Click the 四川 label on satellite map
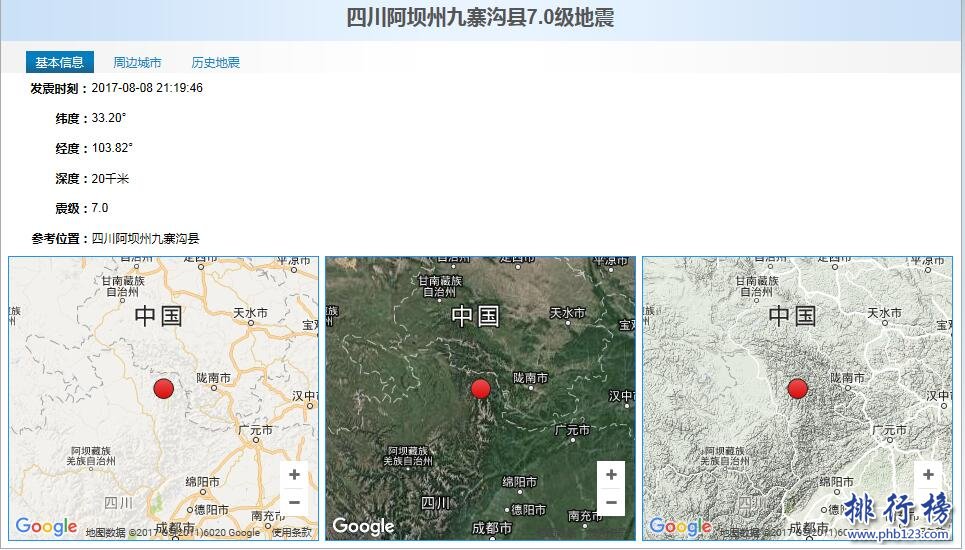Screen dimensions: 965x550 [436, 503]
